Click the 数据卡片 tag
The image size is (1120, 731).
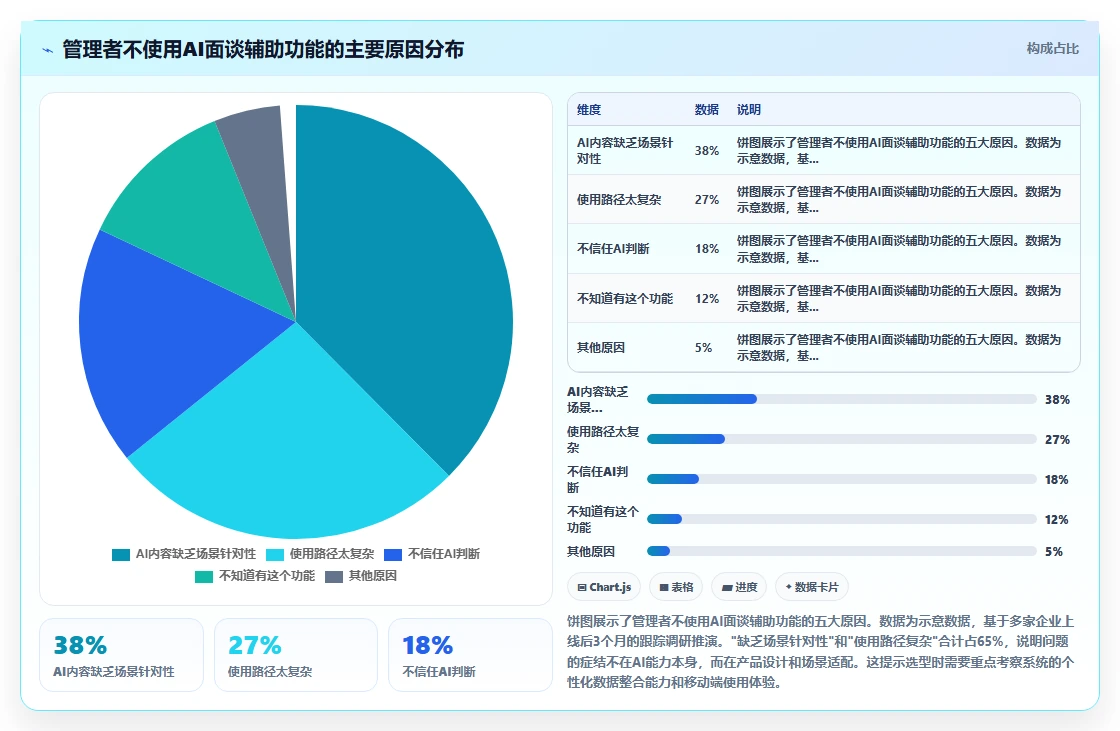pos(811,587)
